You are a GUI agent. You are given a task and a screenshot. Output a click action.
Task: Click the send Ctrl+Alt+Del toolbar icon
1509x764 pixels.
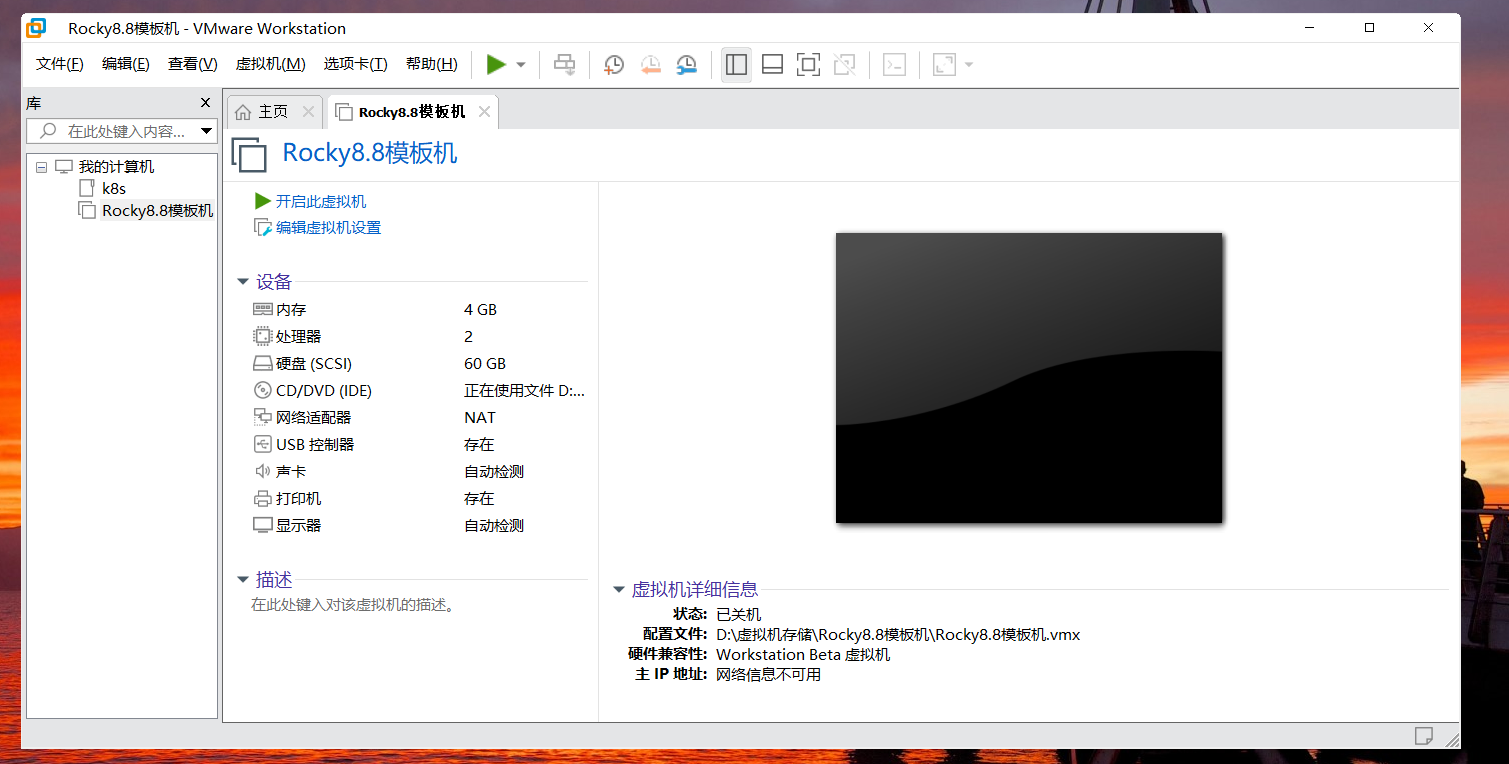point(565,65)
